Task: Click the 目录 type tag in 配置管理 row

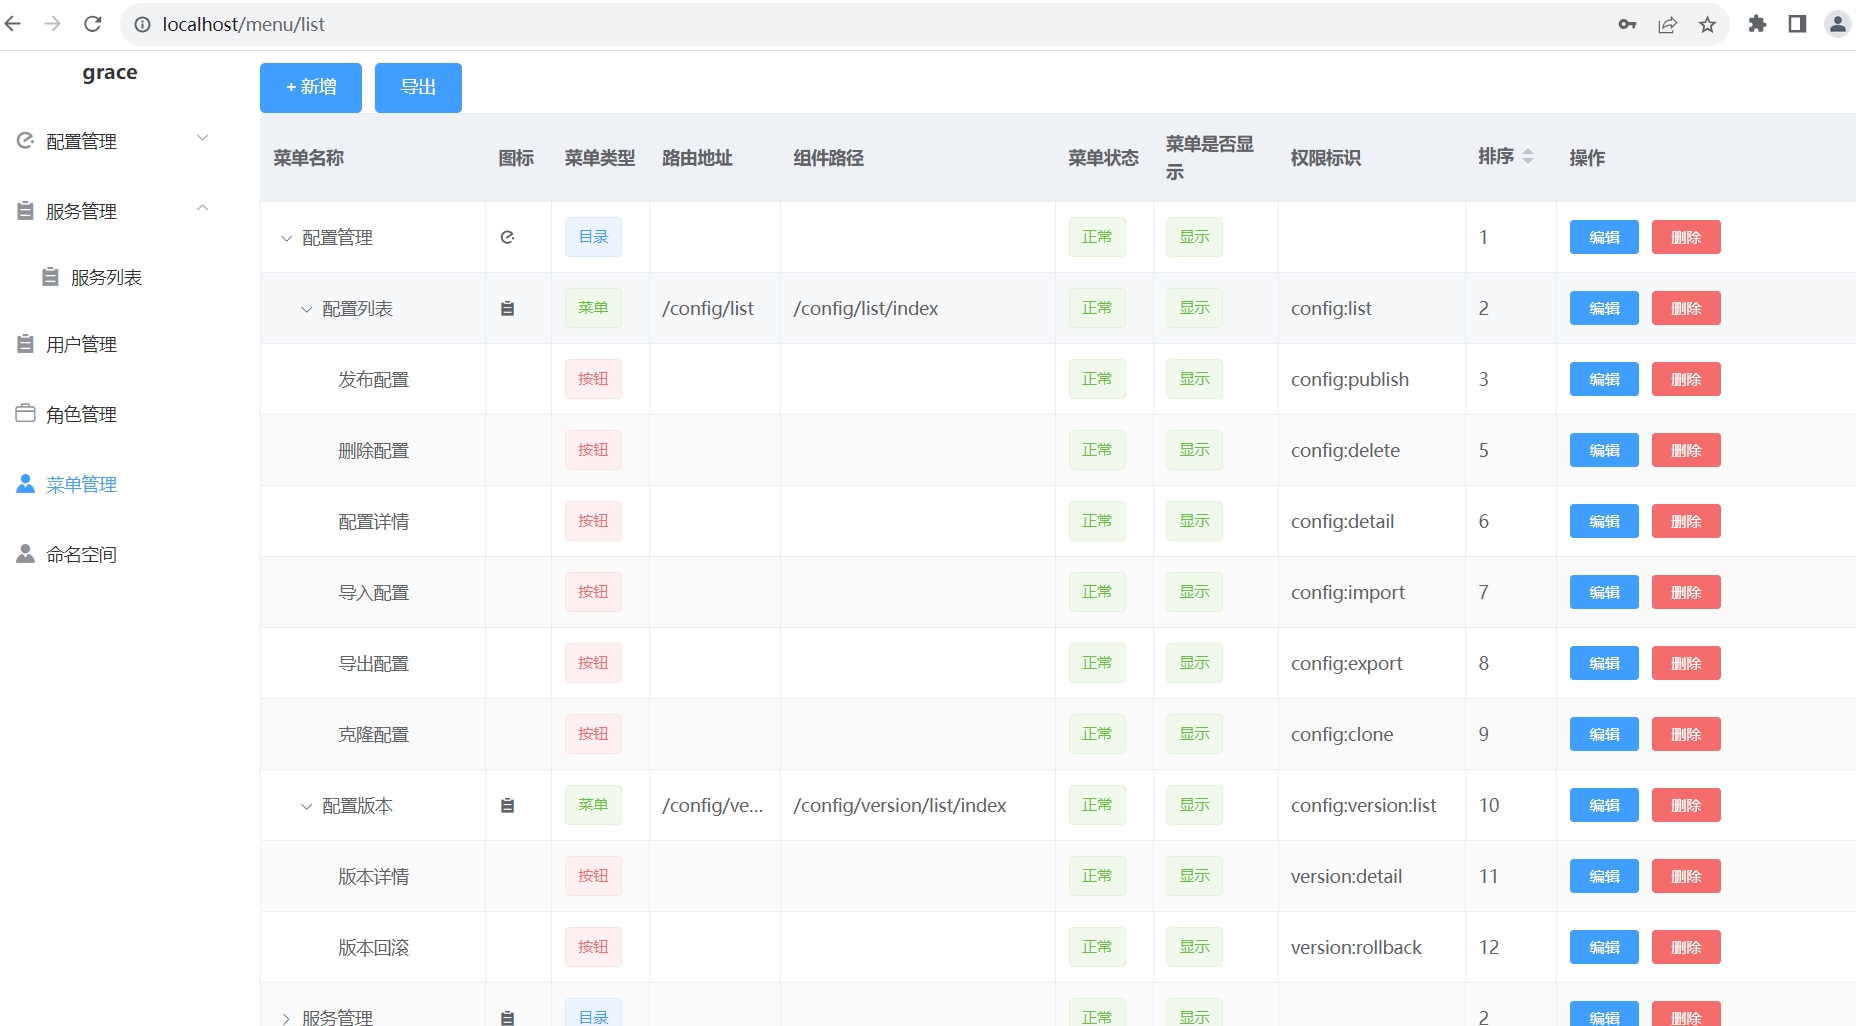Action: click(x=593, y=237)
